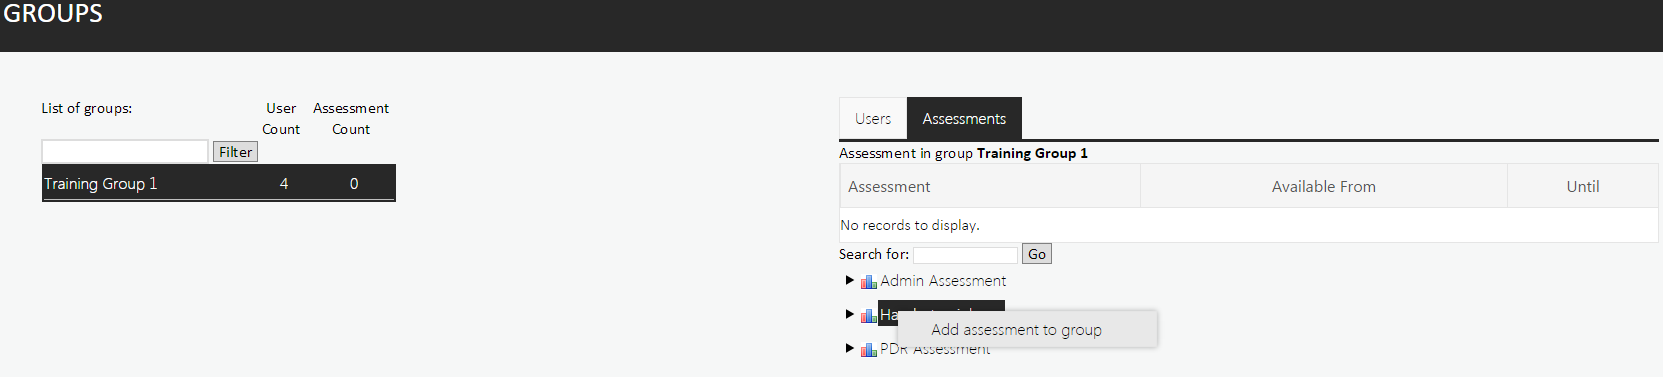
Task: Sort by the Until column header
Action: coord(1583,186)
